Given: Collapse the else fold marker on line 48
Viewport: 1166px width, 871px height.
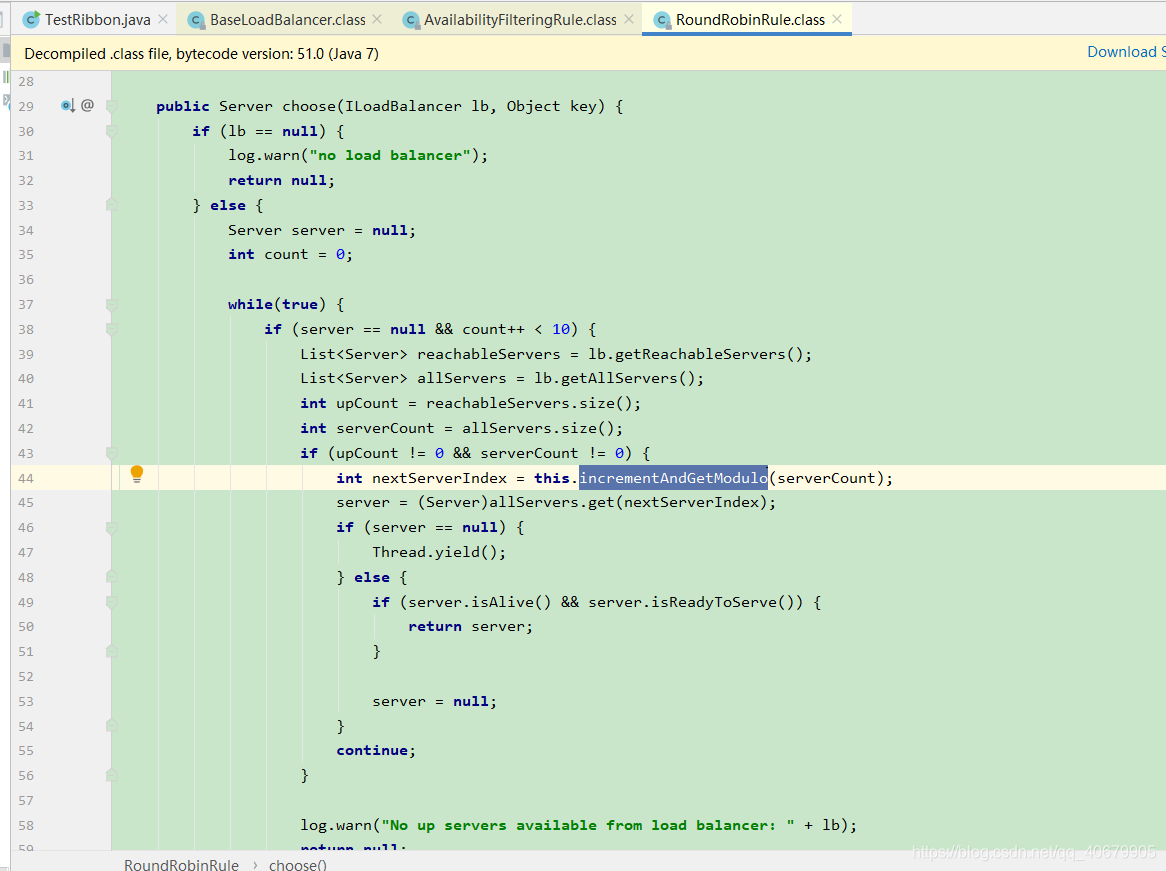Looking at the screenshot, I should [x=112, y=577].
